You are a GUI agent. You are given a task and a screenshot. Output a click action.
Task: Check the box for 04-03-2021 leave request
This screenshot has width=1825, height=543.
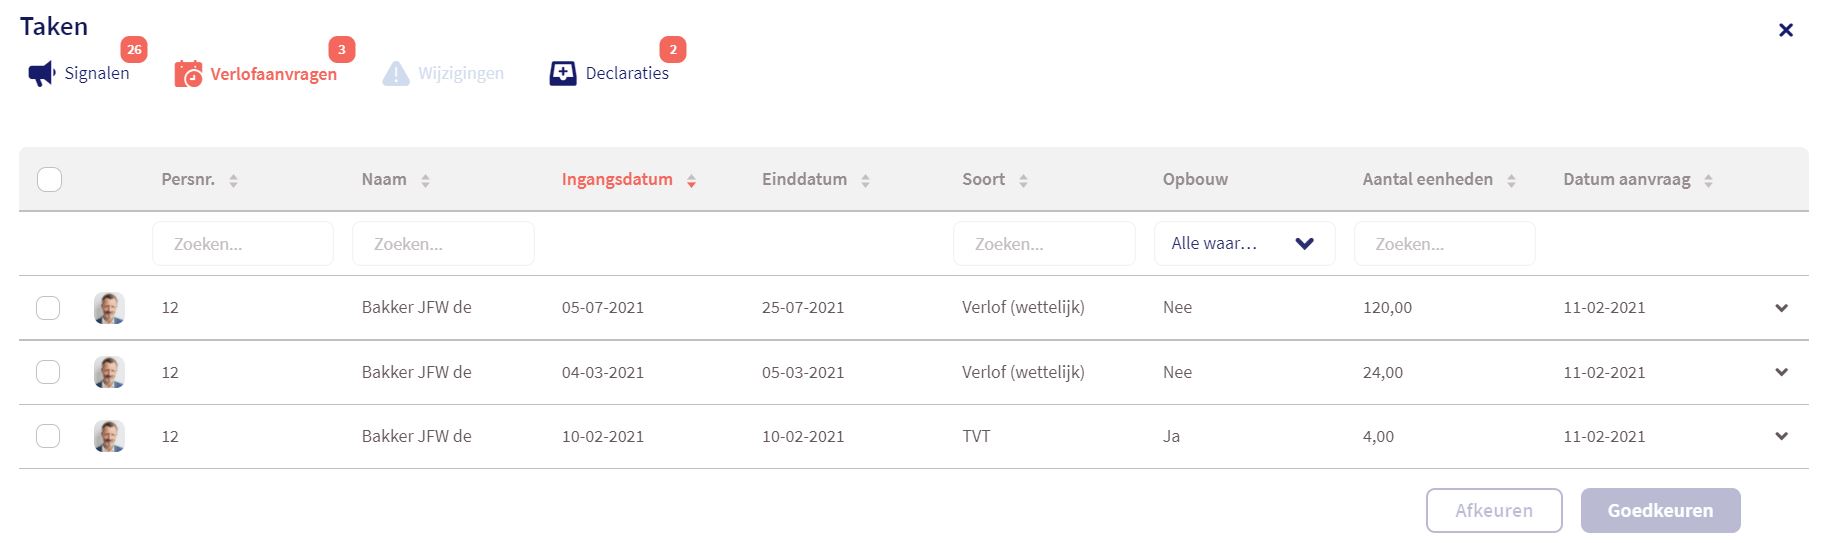coord(48,372)
